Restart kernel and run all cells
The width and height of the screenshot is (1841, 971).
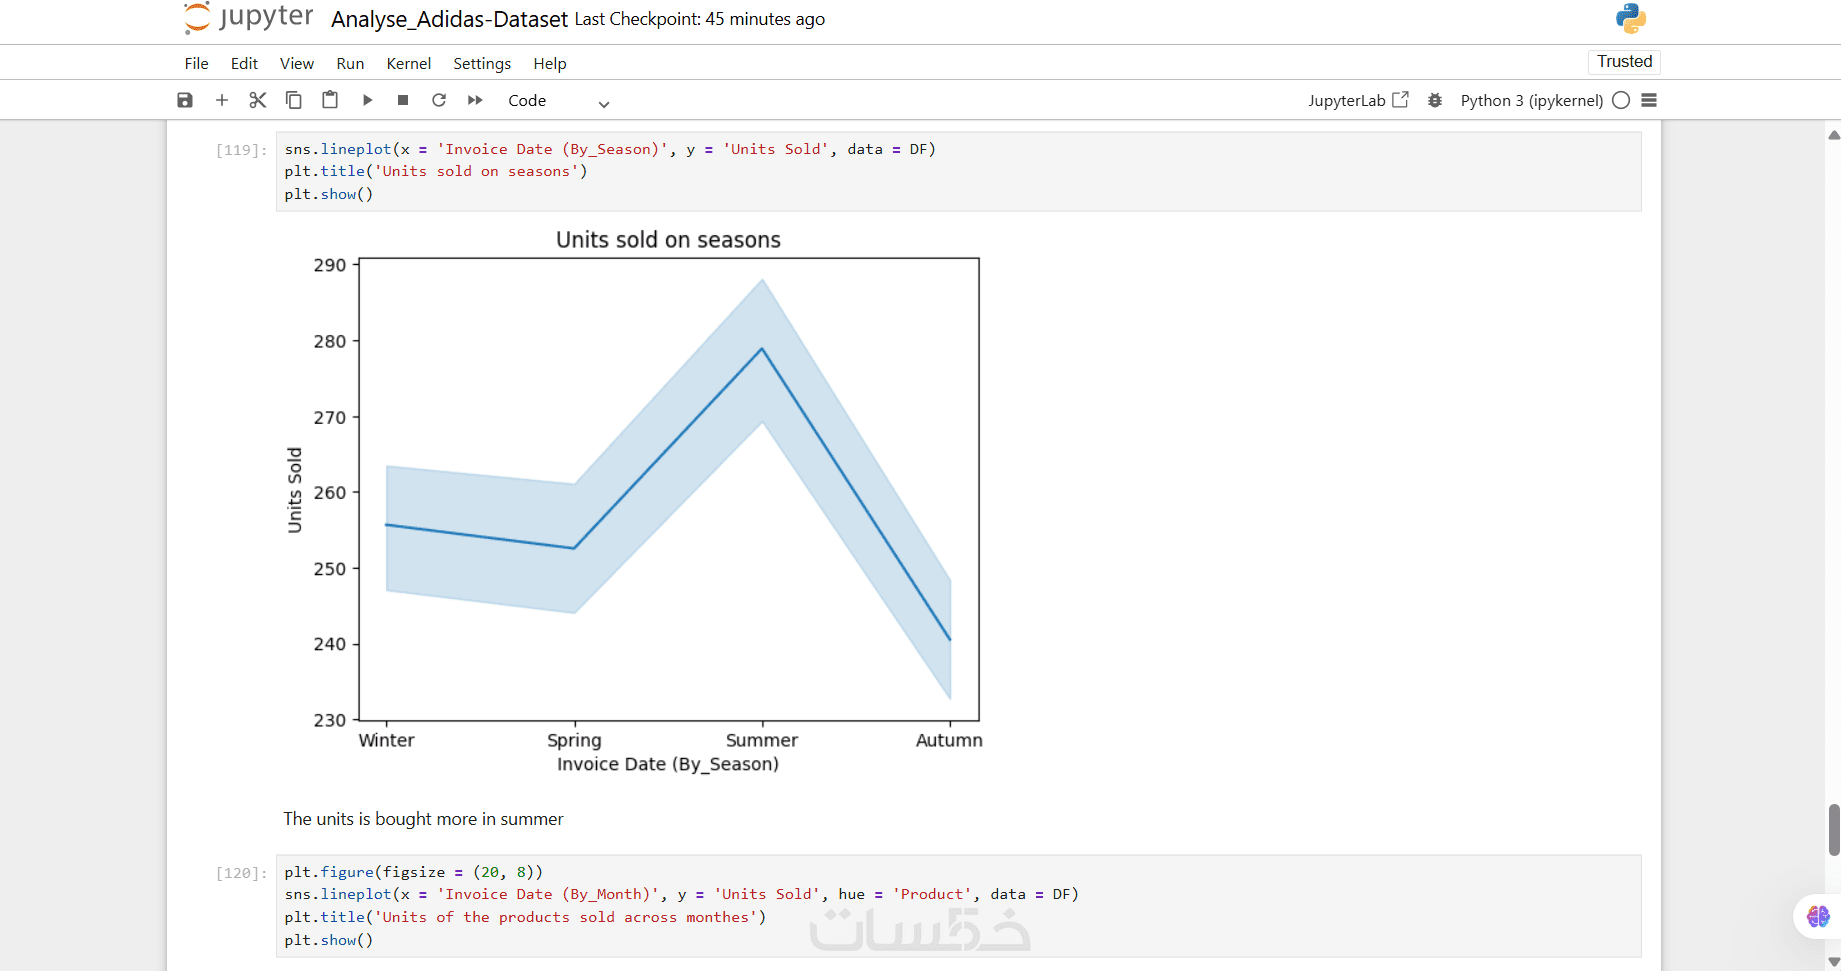475,100
